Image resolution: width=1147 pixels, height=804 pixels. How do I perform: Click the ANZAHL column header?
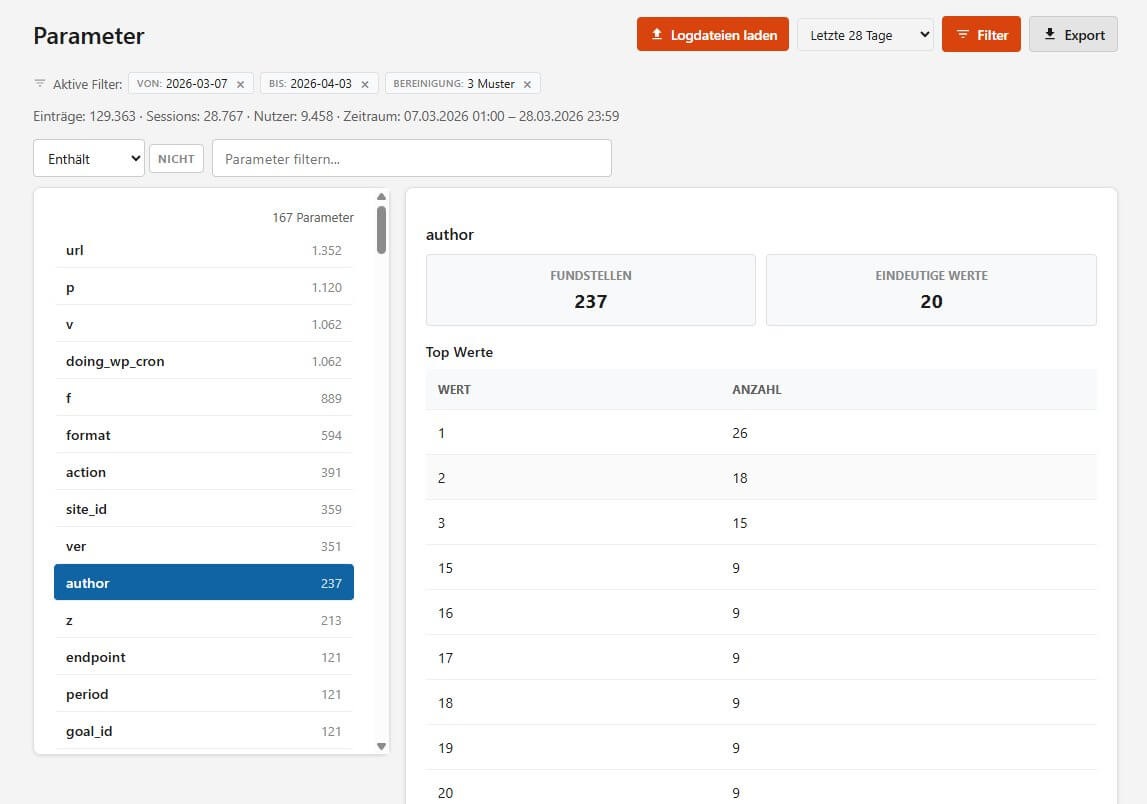click(756, 390)
